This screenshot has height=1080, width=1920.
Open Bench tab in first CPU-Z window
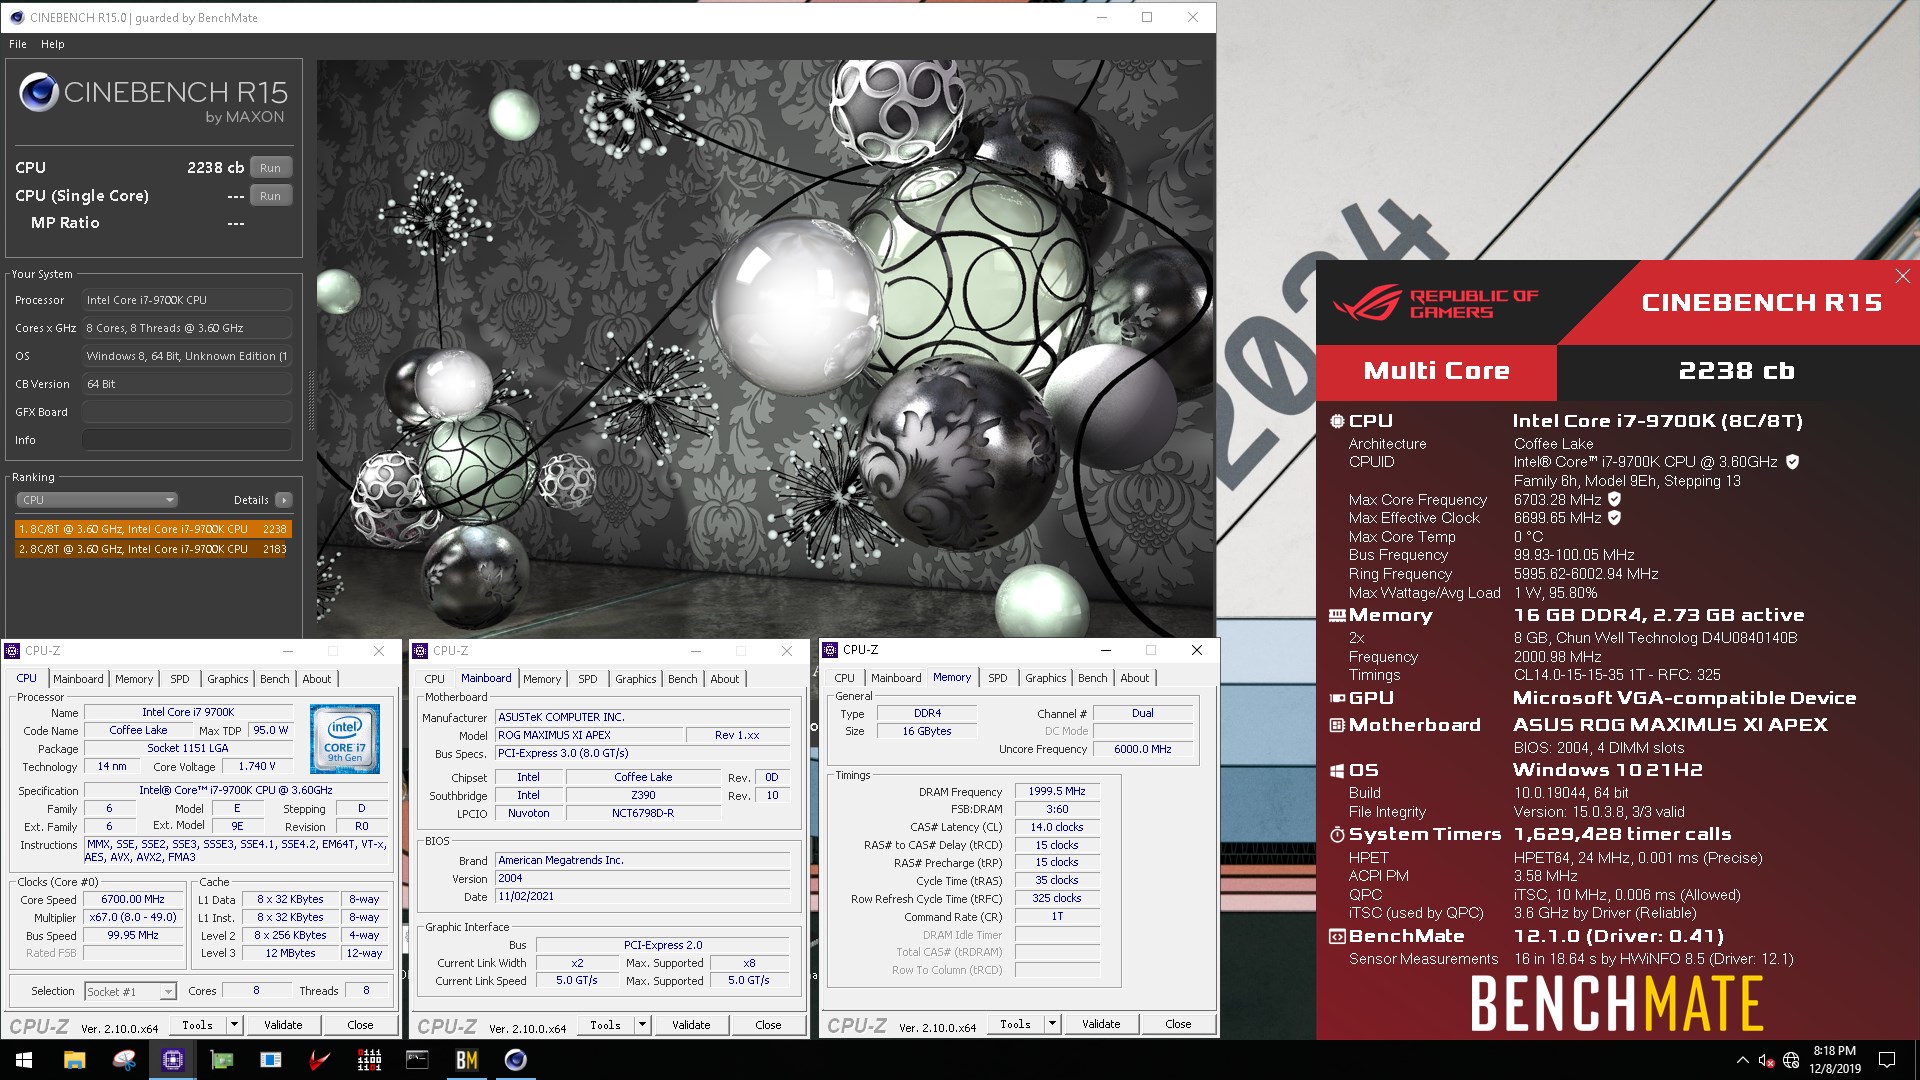tap(275, 679)
